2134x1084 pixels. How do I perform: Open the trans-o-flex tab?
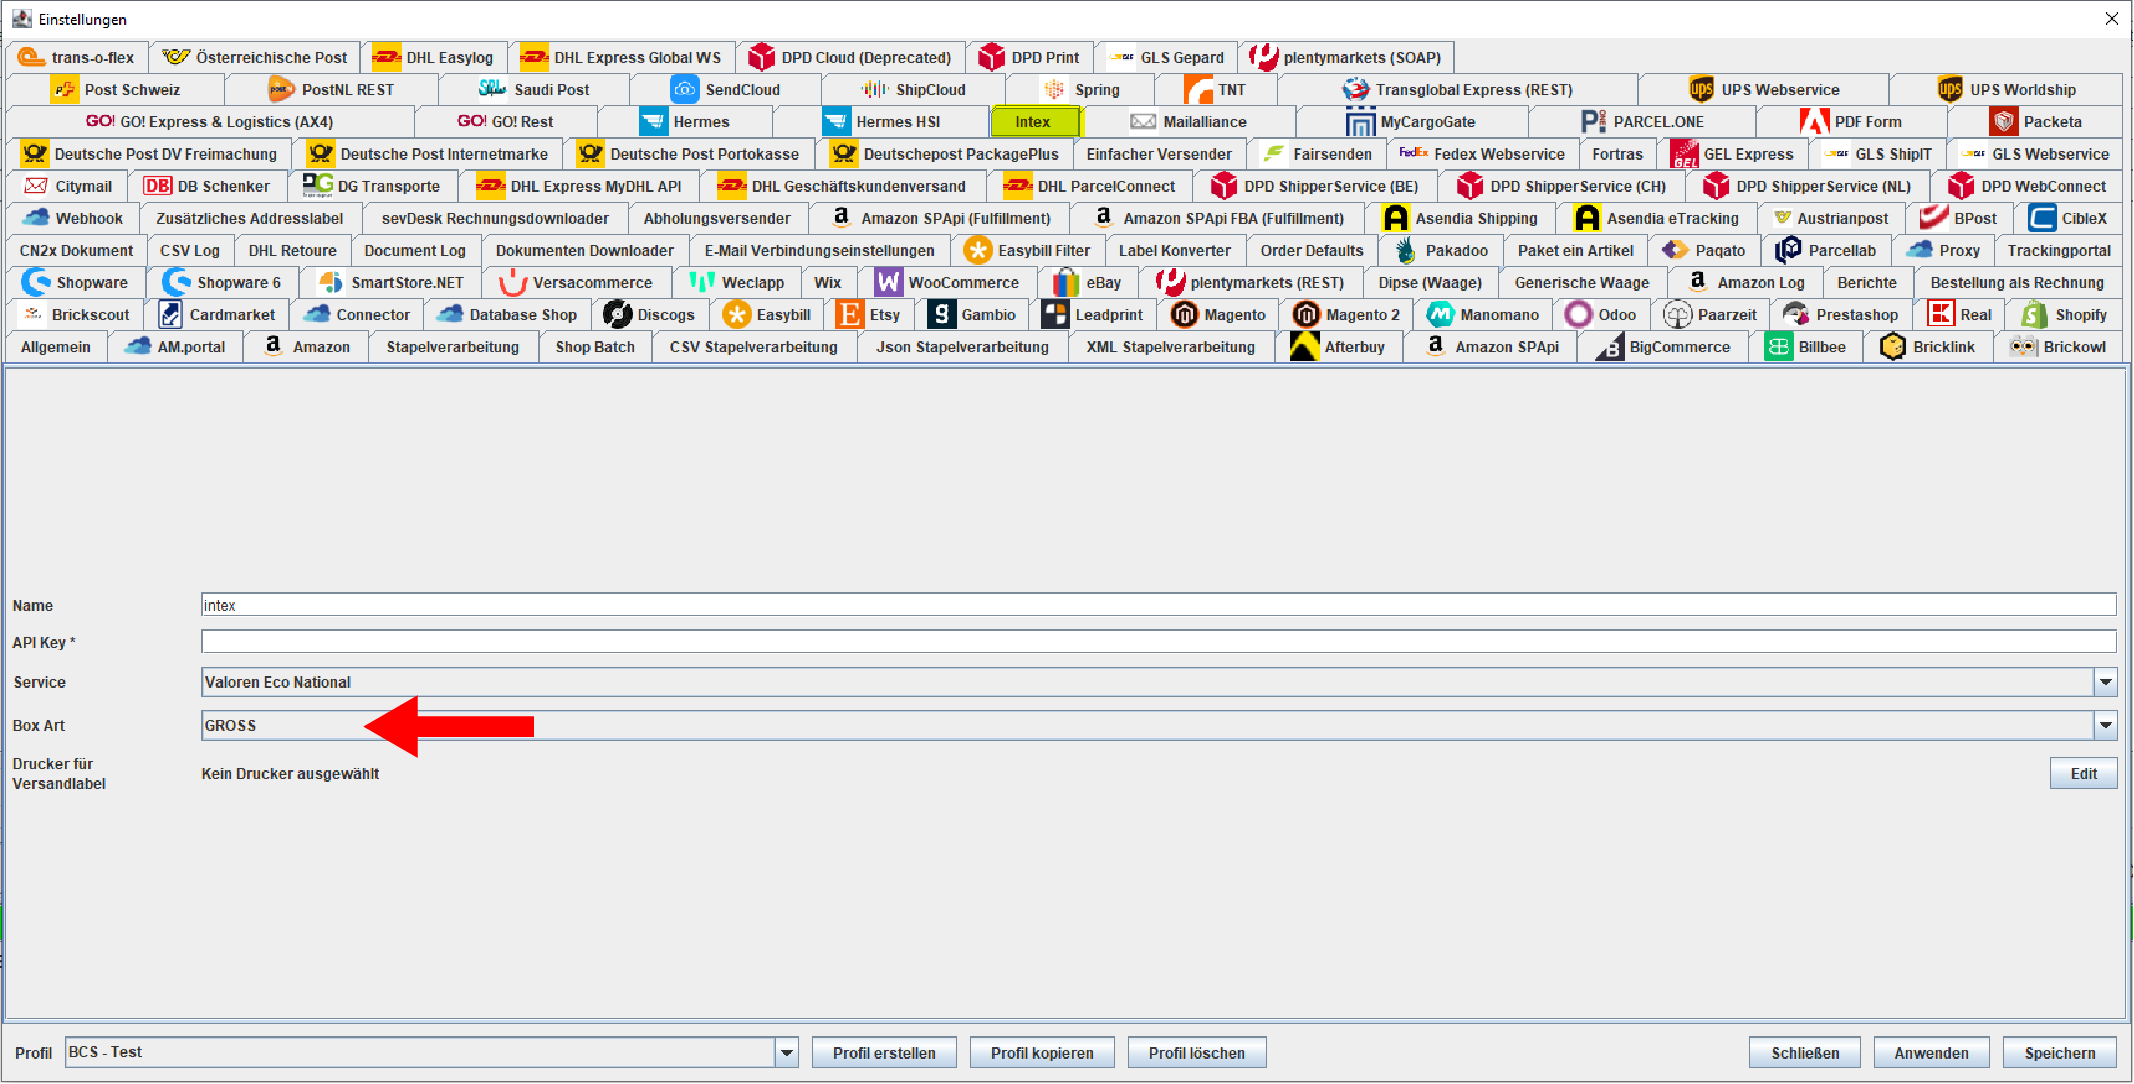click(77, 57)
